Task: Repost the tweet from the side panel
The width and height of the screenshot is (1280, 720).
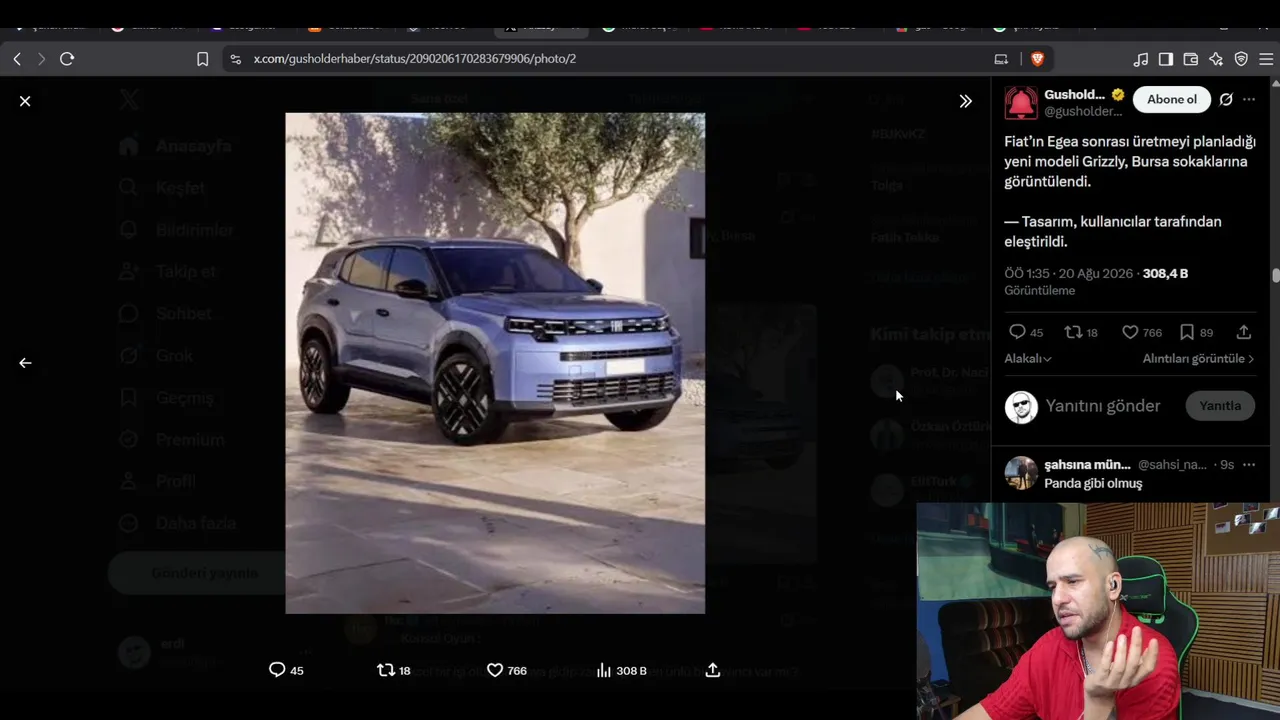Action: (x=1073, y=332)
